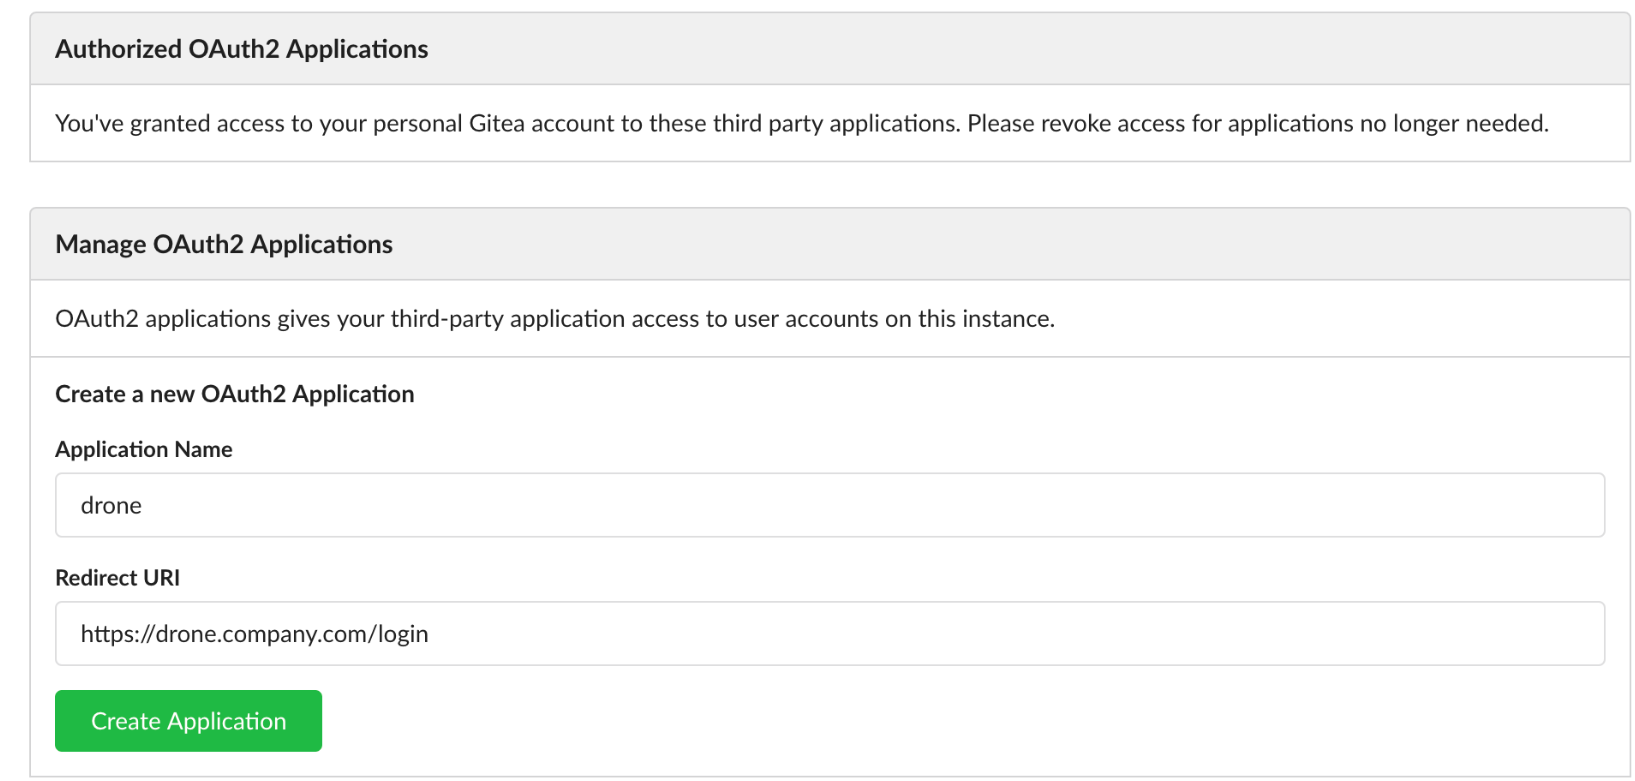Place cursor on the 'drone' text
The image size is (1635, 781).
click(111, 506)
